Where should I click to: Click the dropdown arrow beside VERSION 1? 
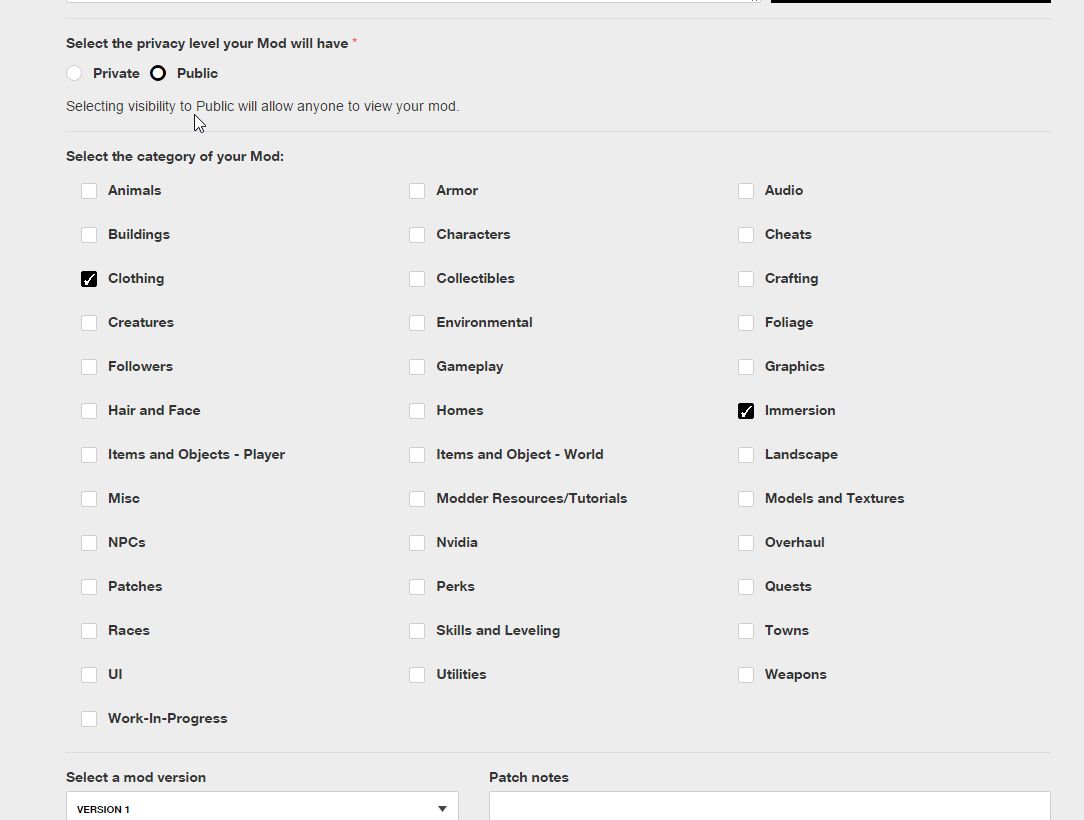point(442,808)
